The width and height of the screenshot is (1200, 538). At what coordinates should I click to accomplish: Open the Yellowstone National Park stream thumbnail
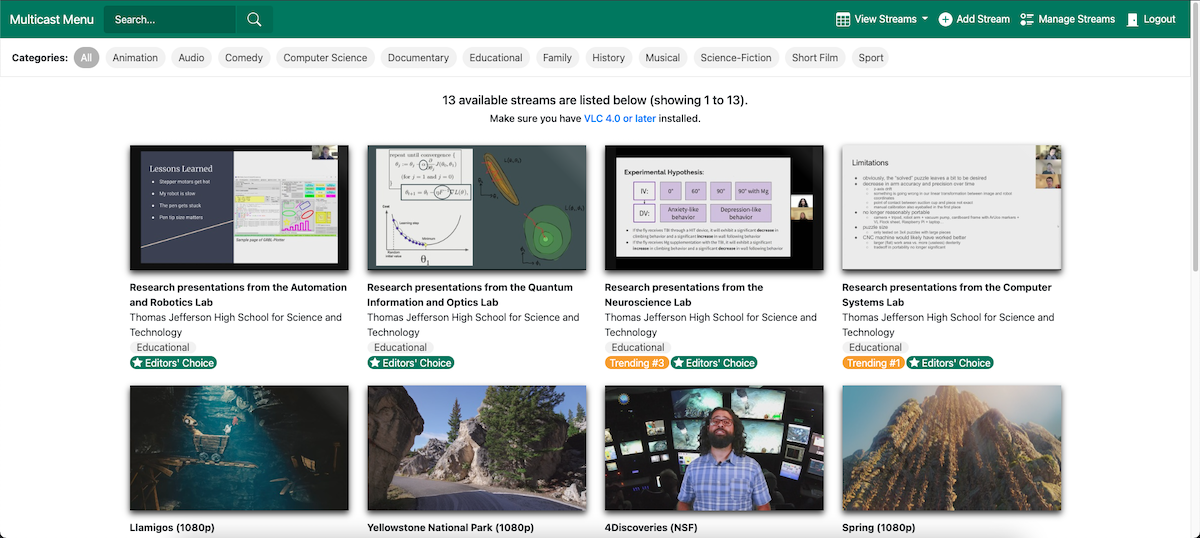pyautogui.click(x=477, y=448)
